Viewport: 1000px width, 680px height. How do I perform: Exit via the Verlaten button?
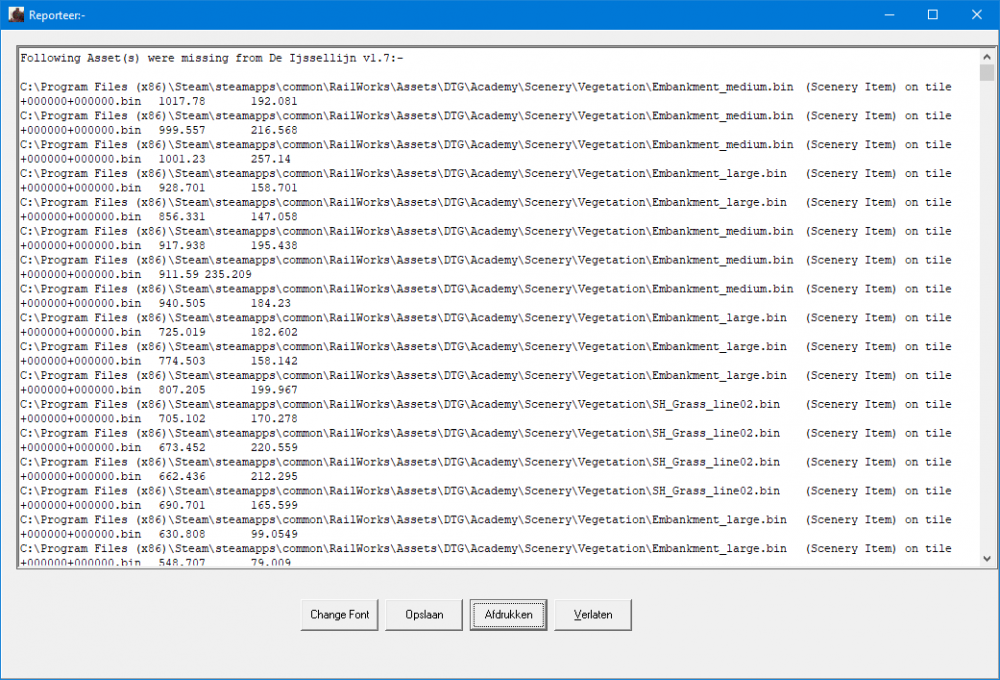593,615
